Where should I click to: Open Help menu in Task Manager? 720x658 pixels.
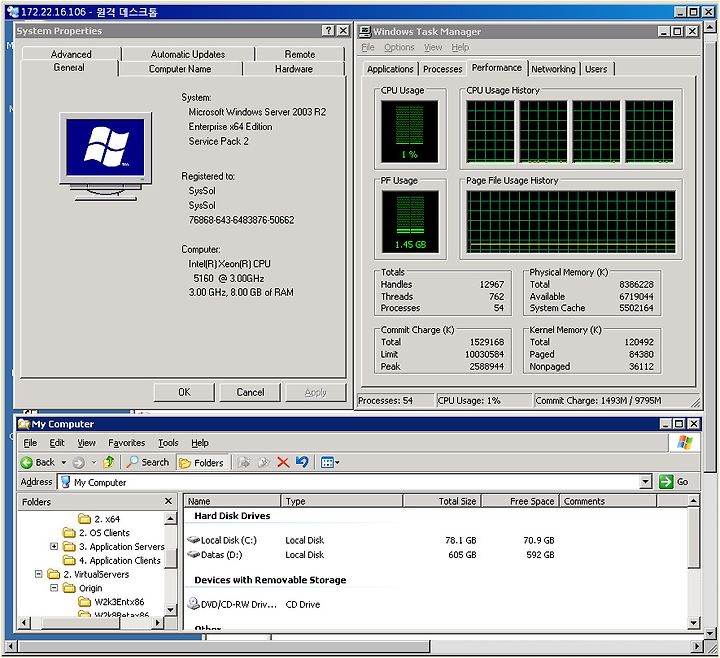(x=460, y=47)
